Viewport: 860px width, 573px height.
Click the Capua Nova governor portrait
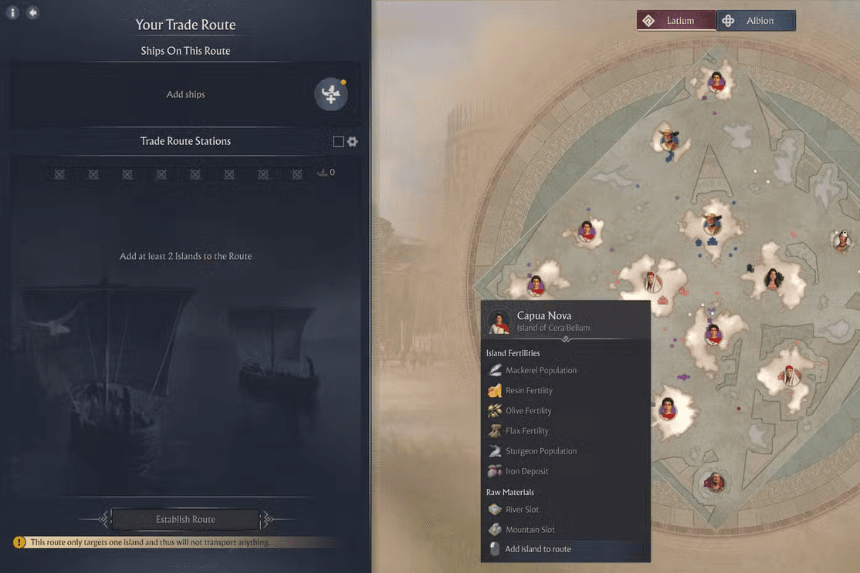pos(499,321)
